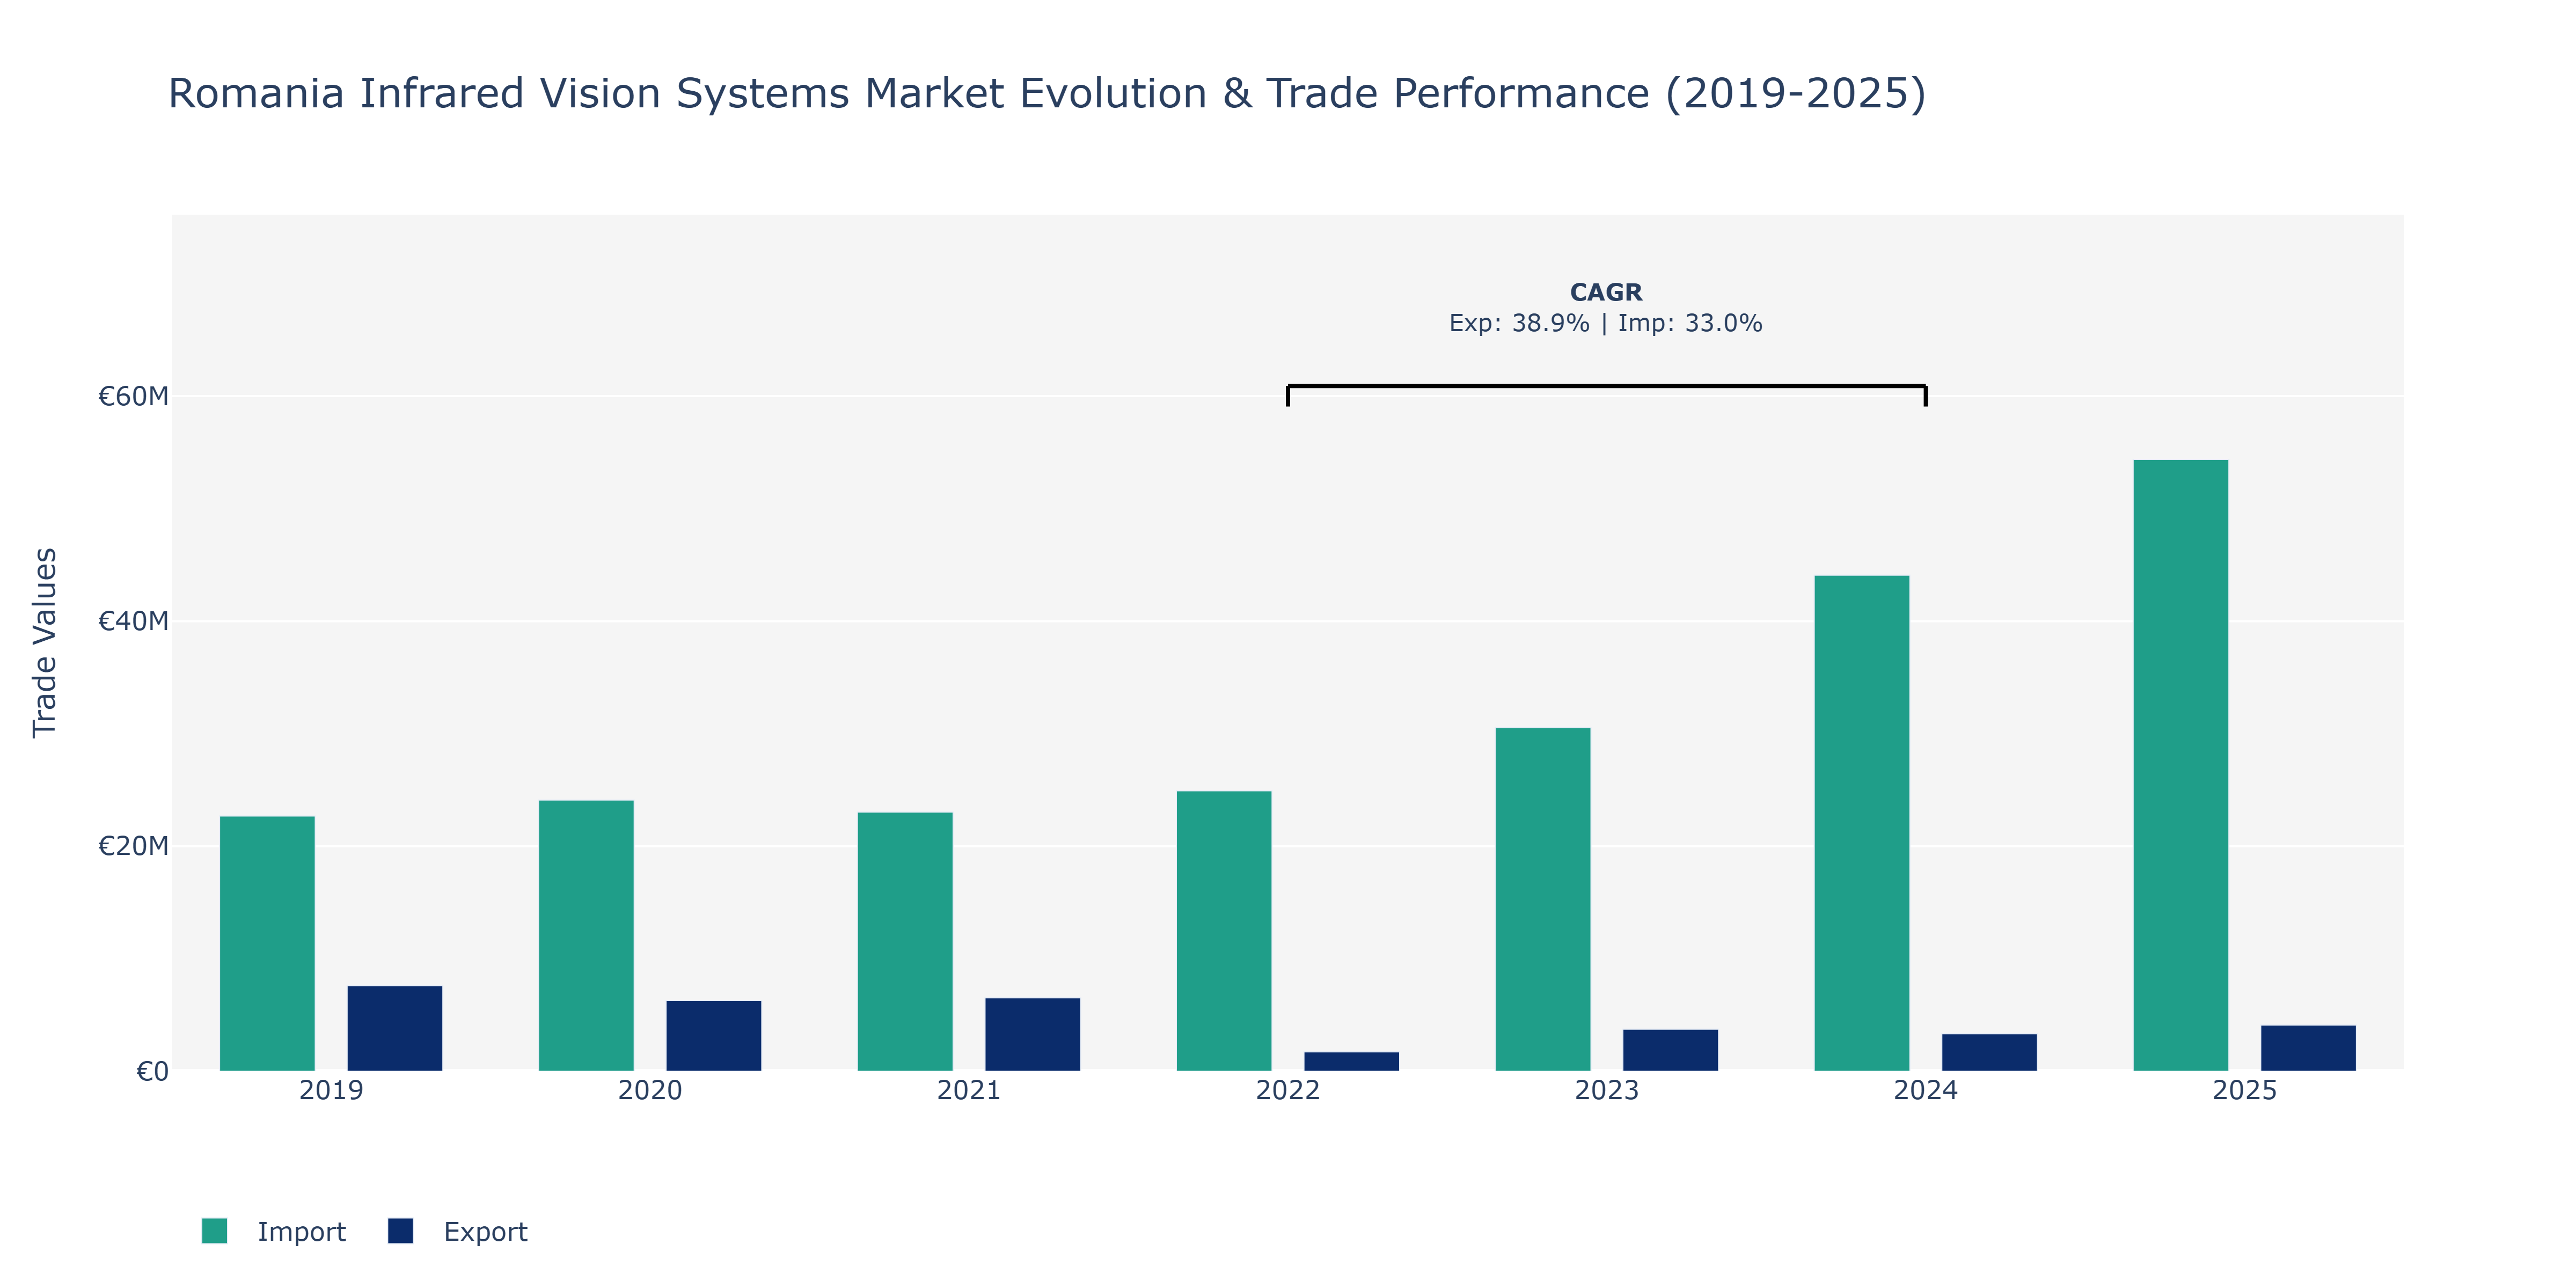Click the chart title text
2576x1288 pixels.
[x=1047, y=93]
